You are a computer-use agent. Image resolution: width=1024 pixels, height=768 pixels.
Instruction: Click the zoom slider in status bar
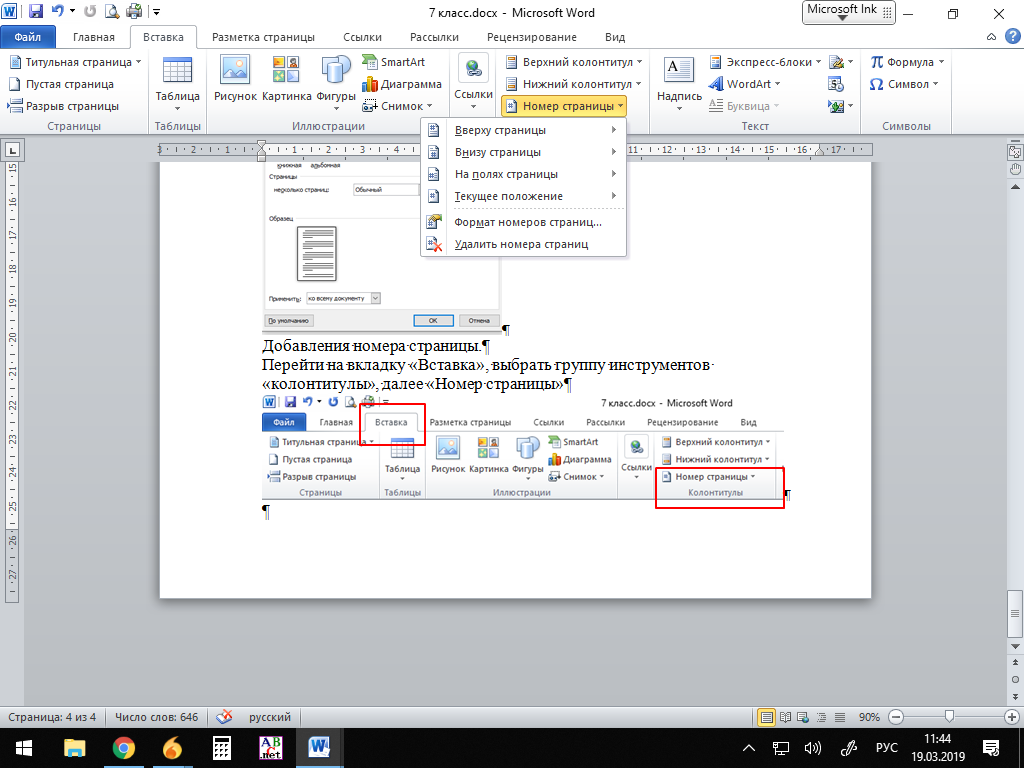pos(948,717)
